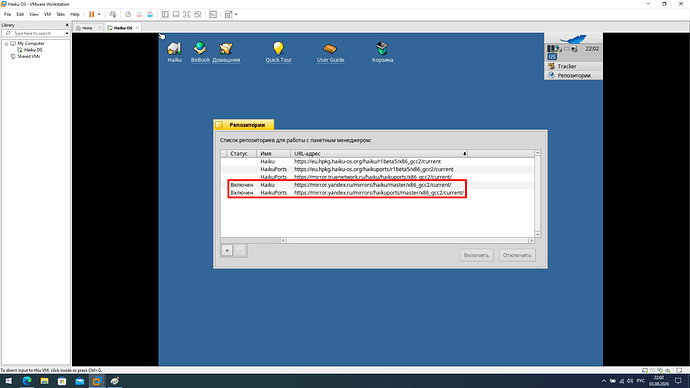Click the Отключить button

tap(517, 255)
